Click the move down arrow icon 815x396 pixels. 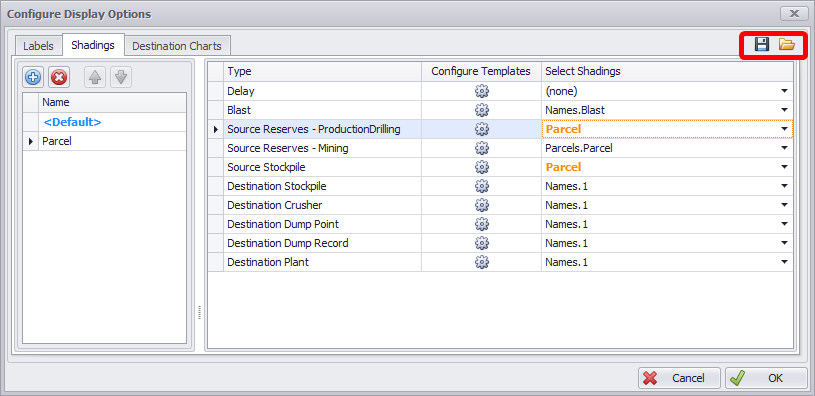(121, 77)
